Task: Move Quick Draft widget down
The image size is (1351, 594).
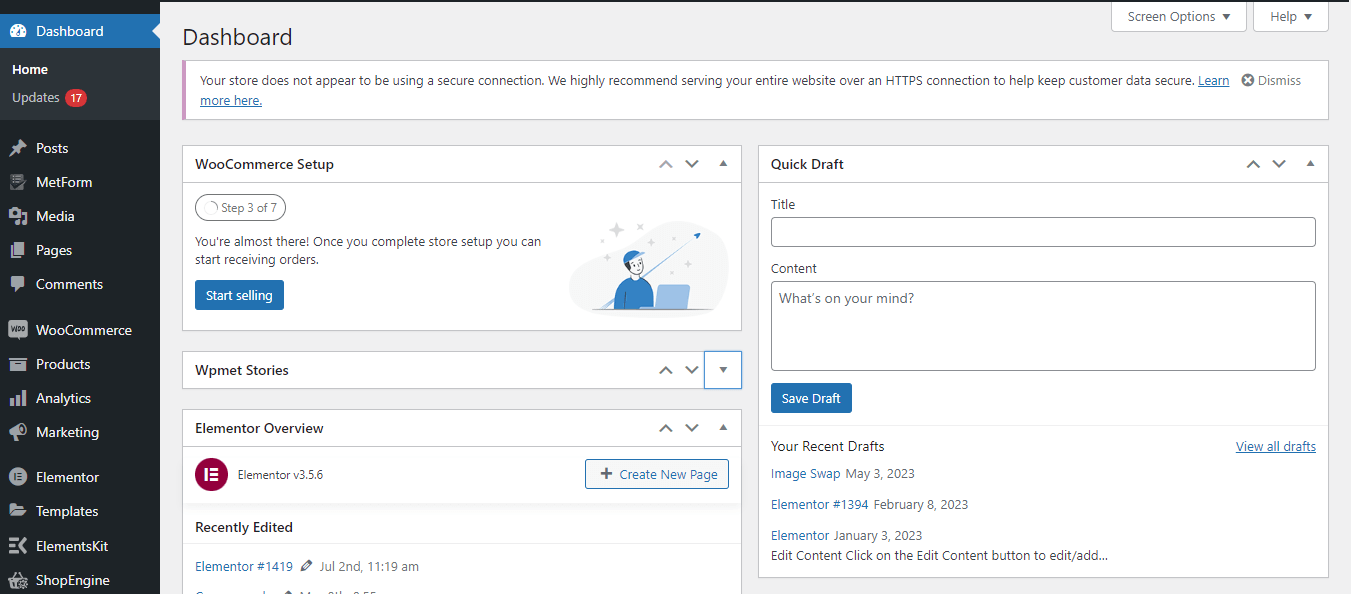Action: pyautogui.click(x=1279, y=164)
